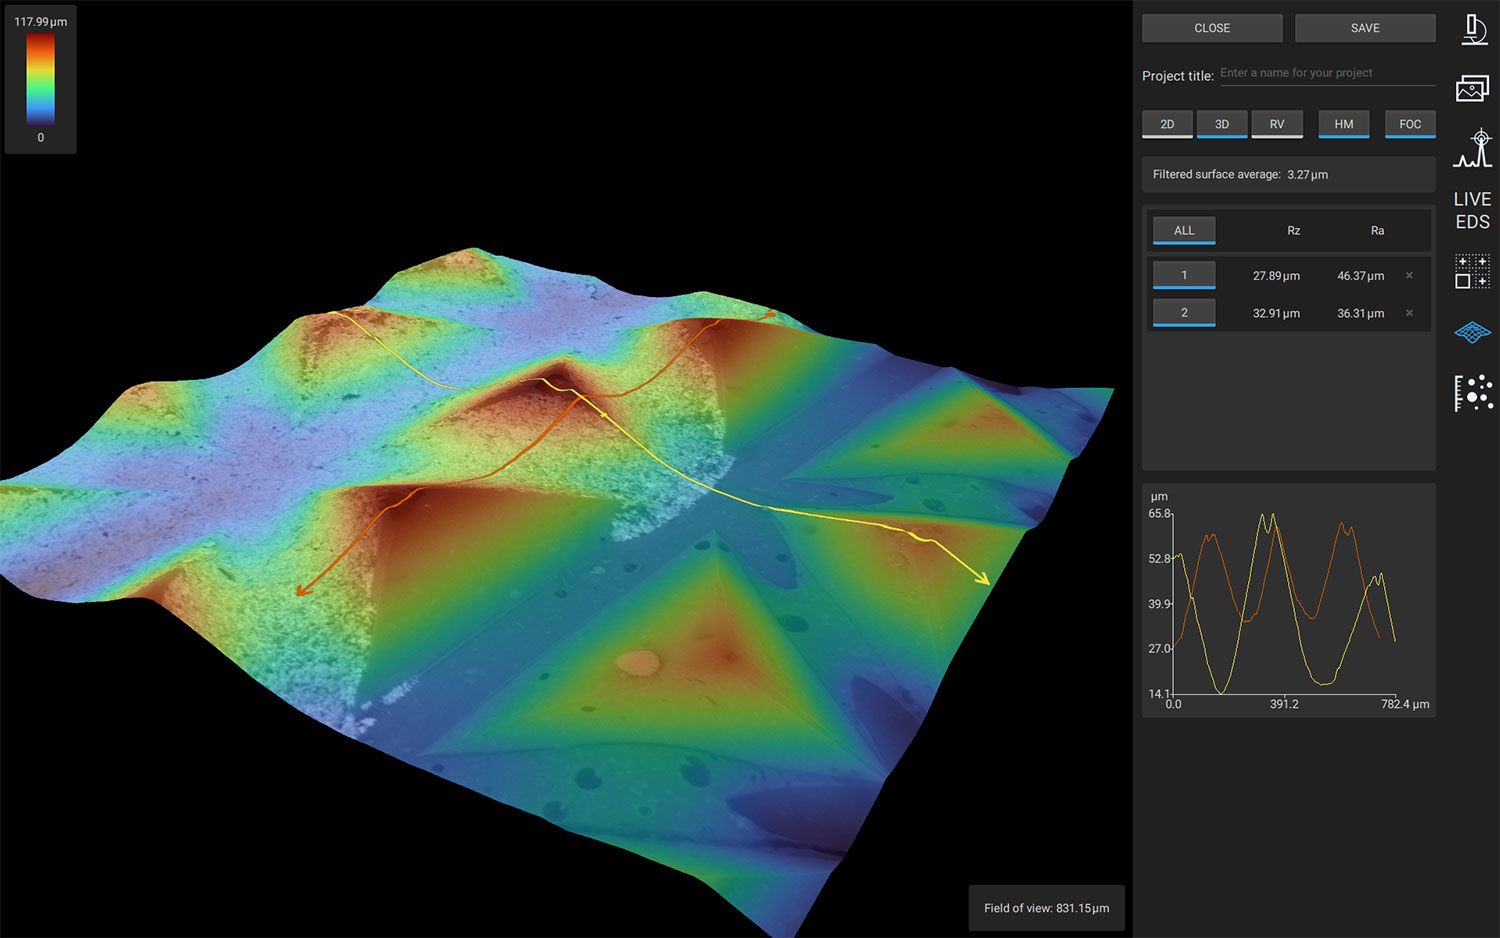Open the microscope imaging icon
The image size is (1500, 938).
(x=1473, y=29)
